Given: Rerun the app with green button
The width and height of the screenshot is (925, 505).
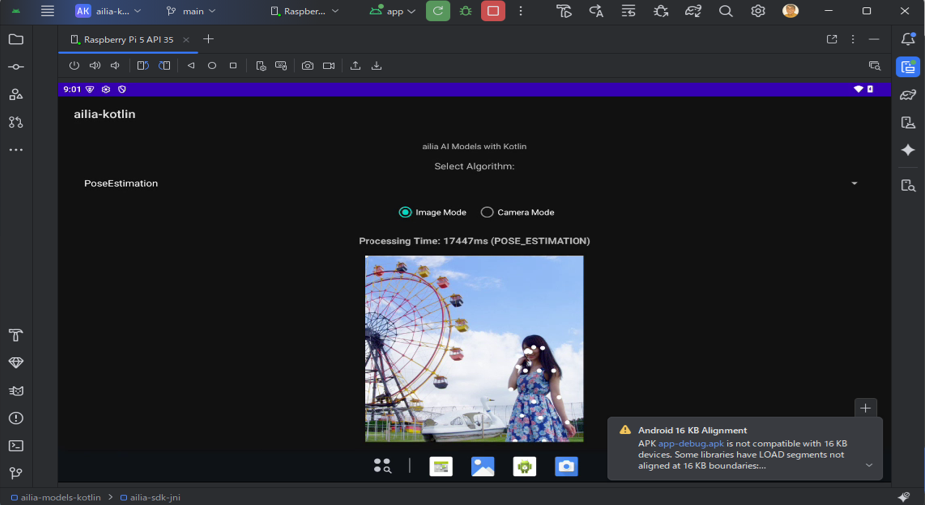Looking at the screenshot, I should (438, 11).
